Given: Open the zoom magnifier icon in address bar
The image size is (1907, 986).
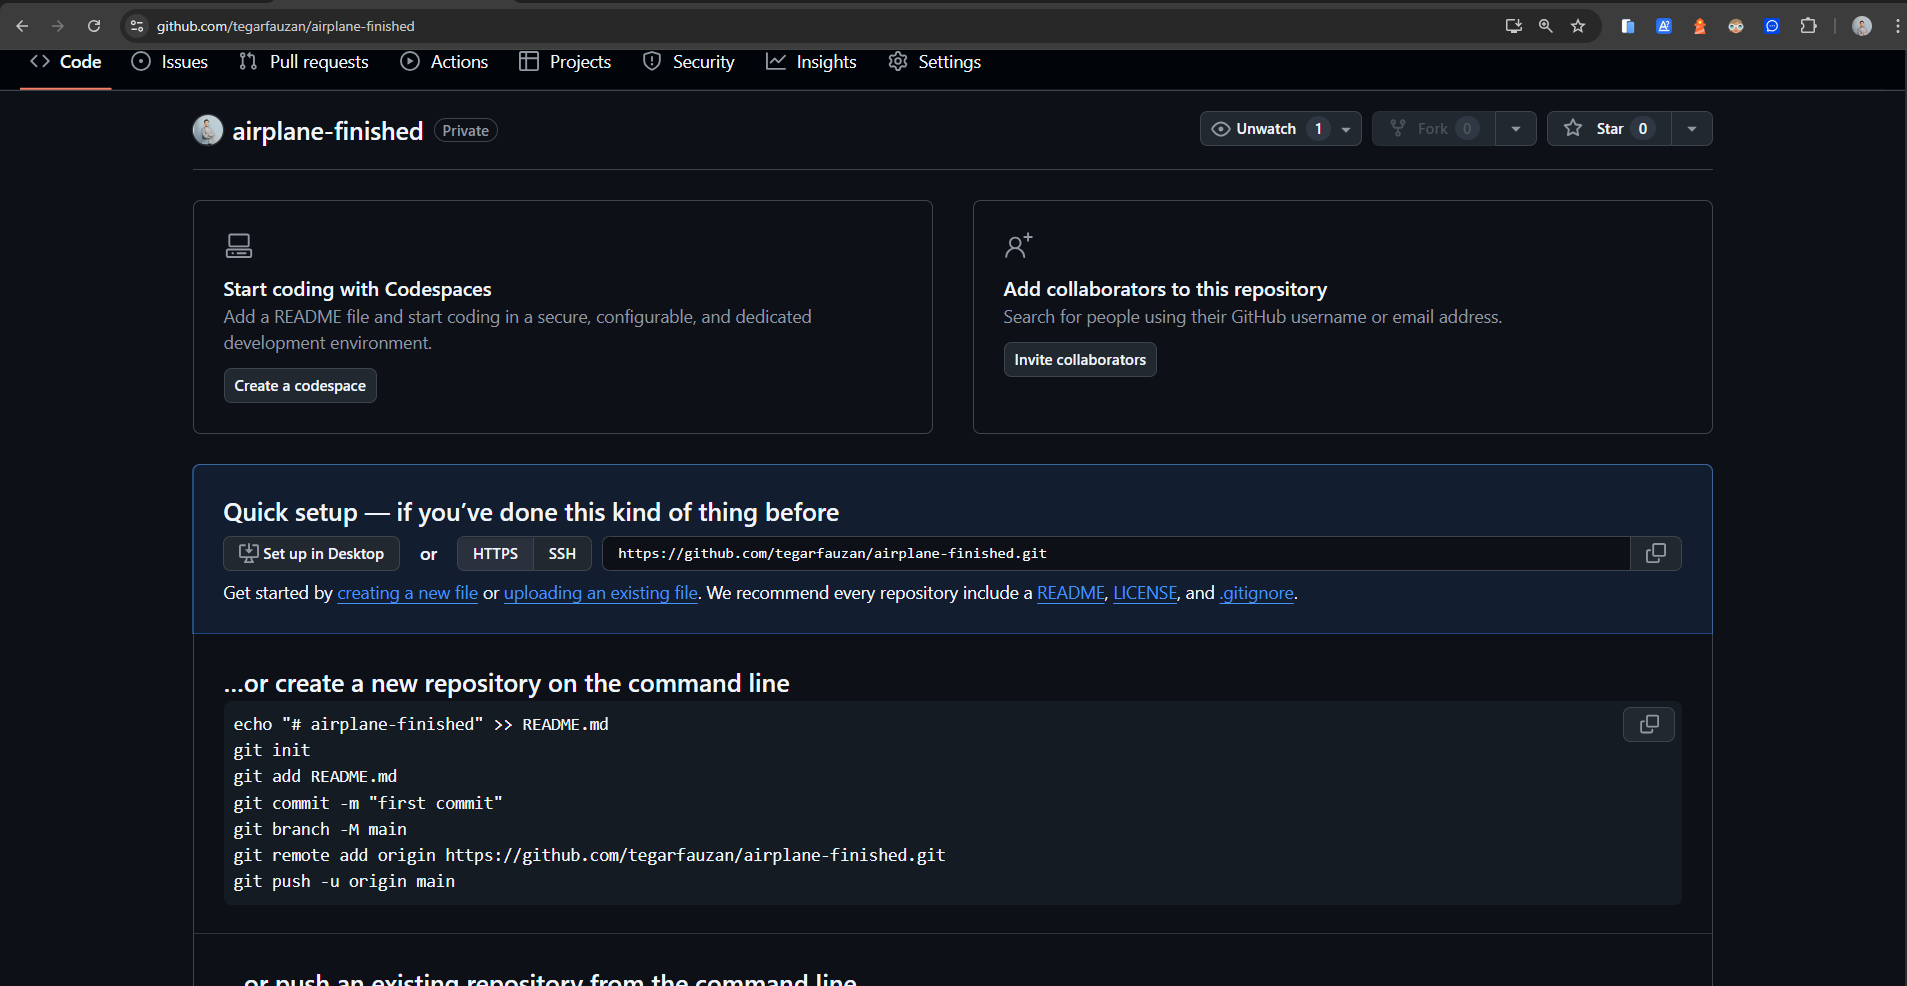Looking at the screenshot, I should (1546, 26).
